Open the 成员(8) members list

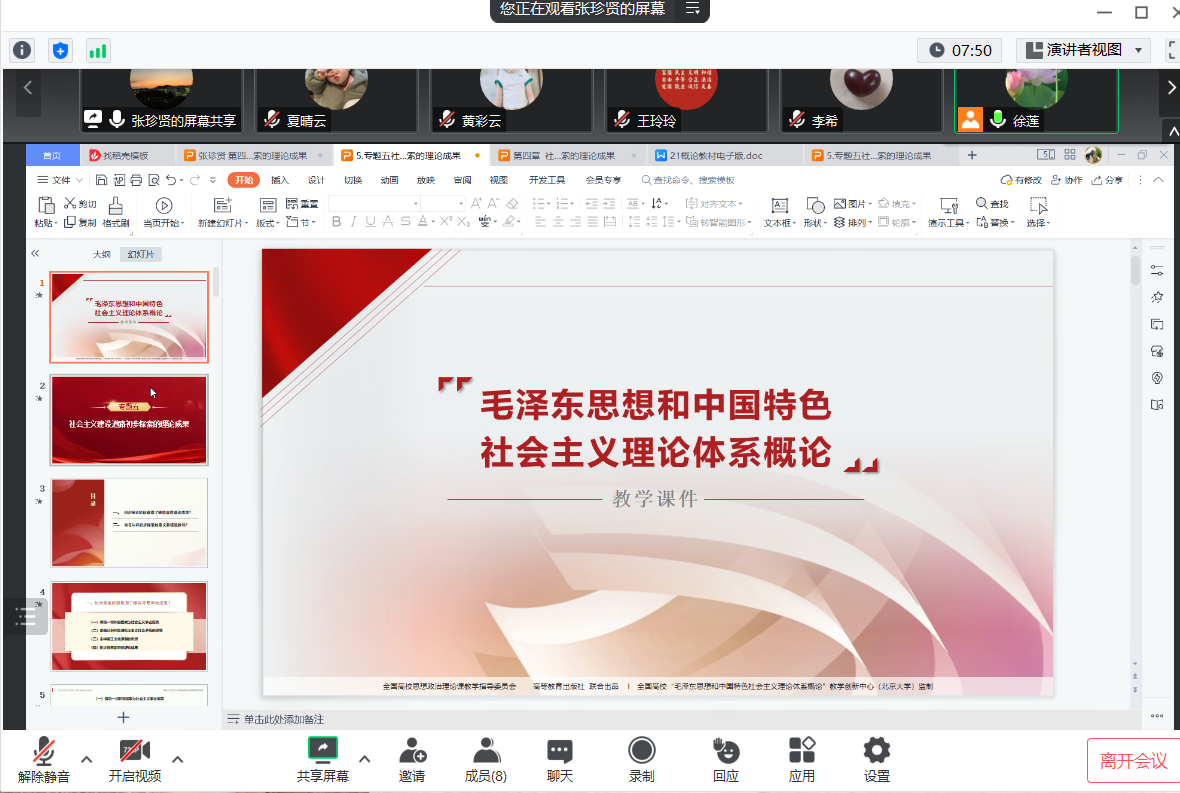pos(486,759)
